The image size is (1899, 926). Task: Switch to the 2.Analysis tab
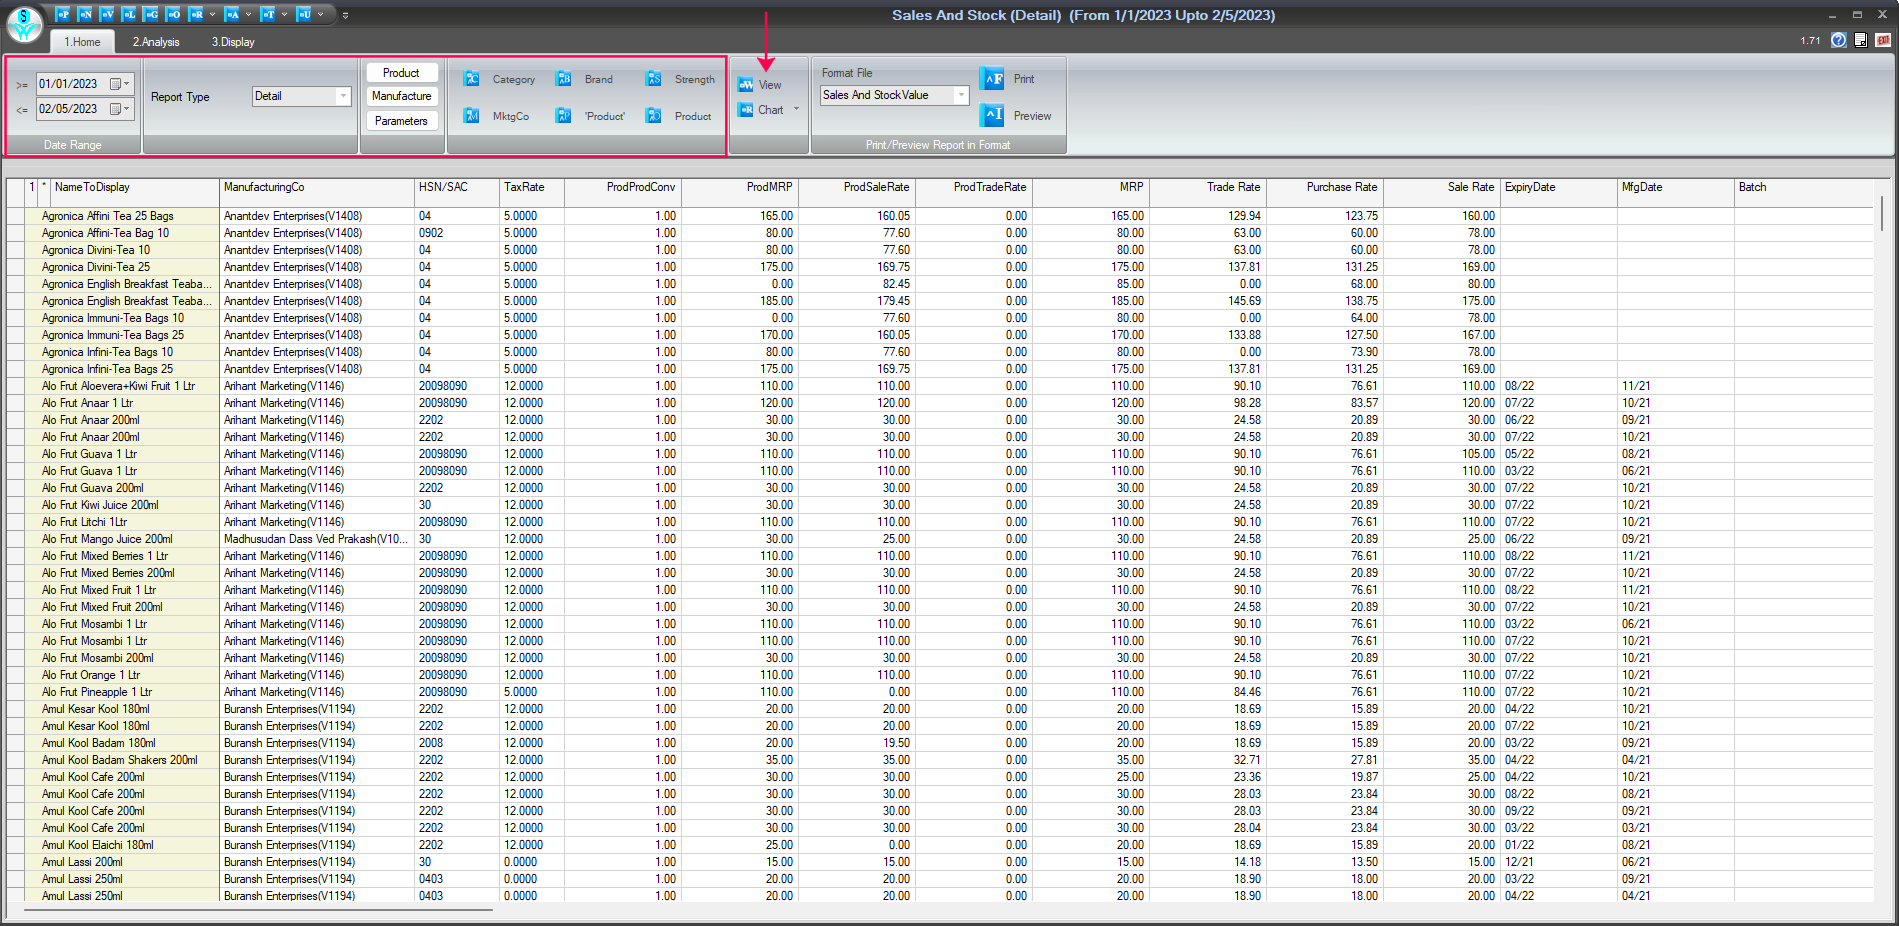pyautogui.click(x=156, y=42)
